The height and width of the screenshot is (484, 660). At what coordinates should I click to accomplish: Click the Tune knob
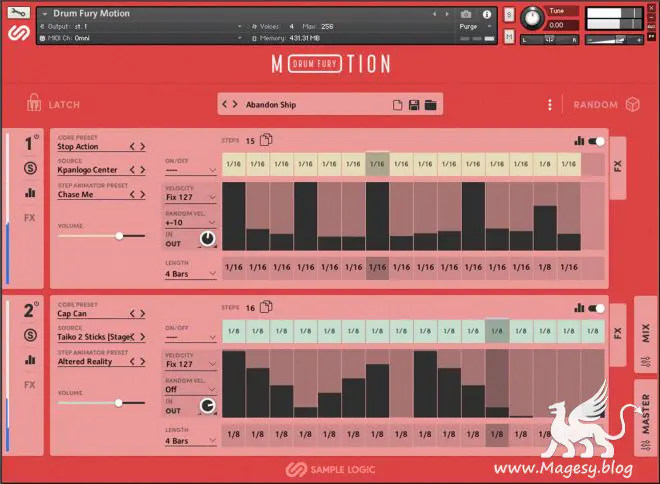tap(532, 19)
